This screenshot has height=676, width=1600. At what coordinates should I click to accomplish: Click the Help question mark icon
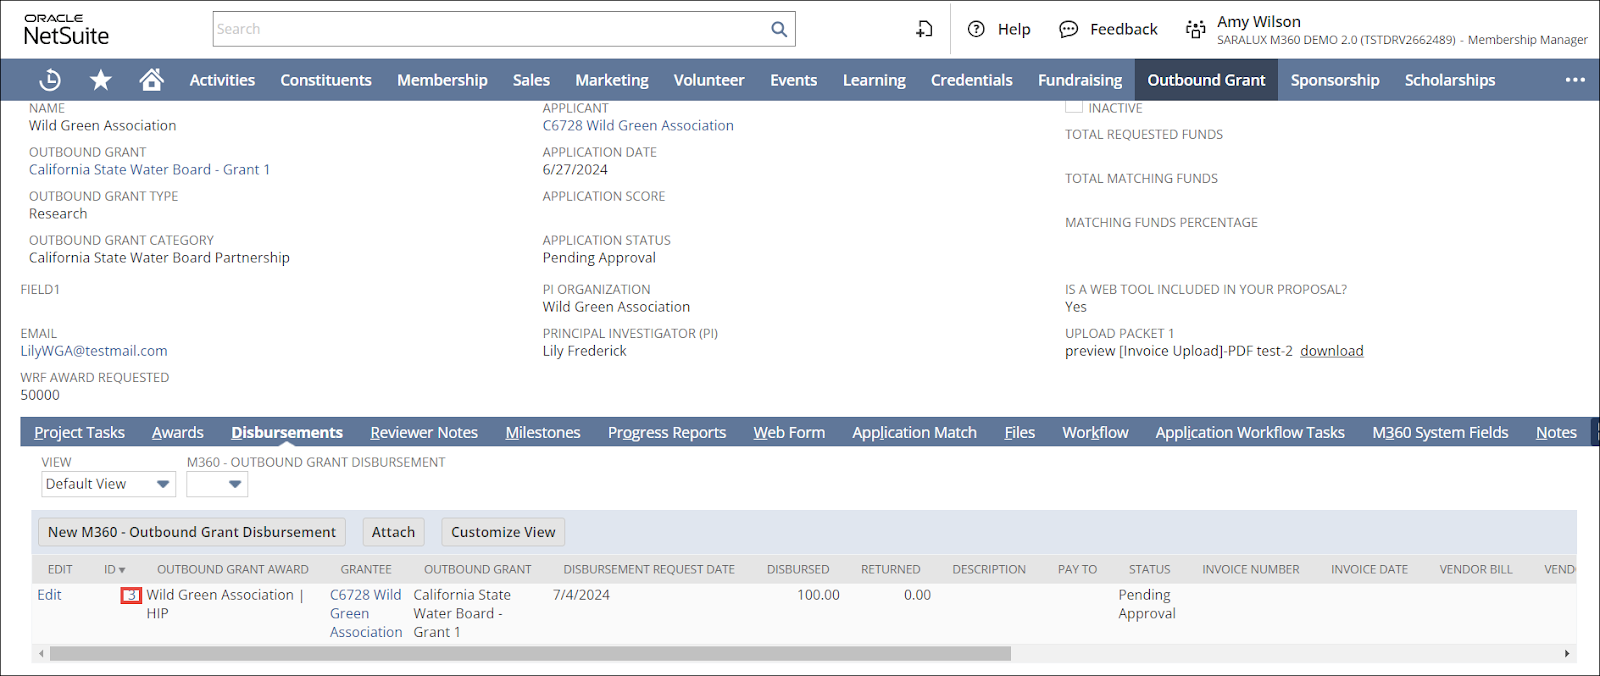pos(976,29)
